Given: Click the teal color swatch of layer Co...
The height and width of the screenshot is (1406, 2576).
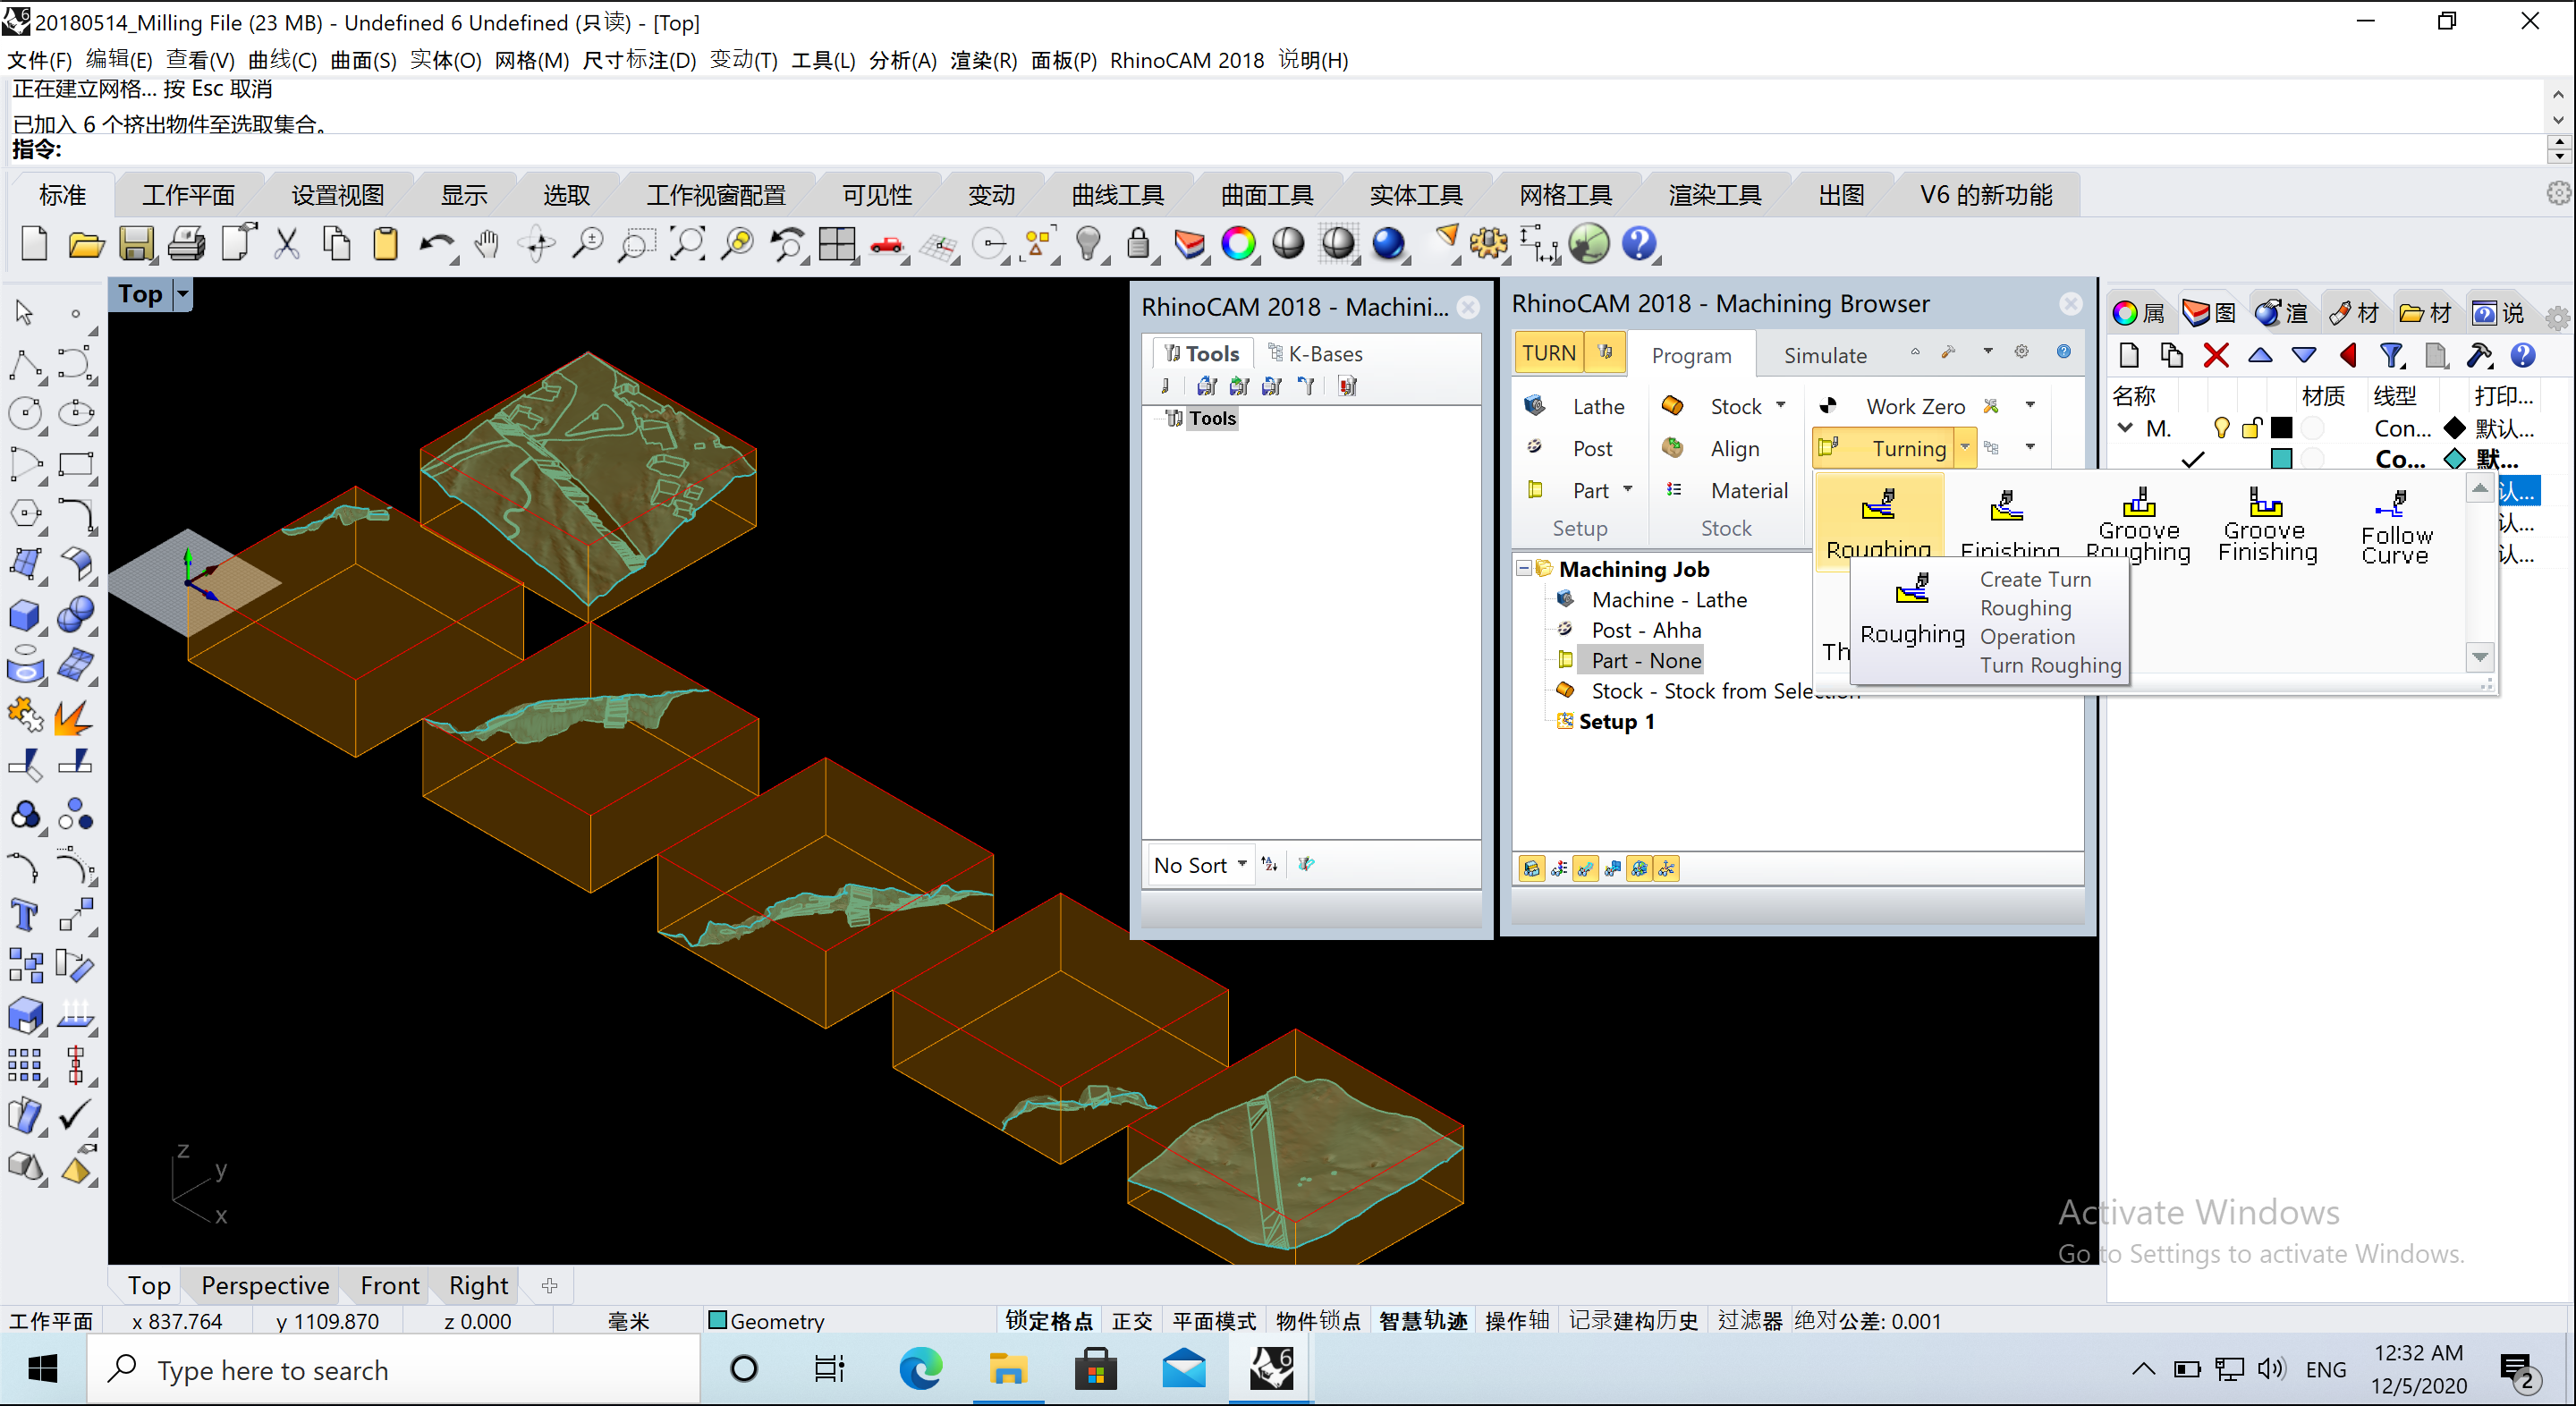Looking at the screenshot, I should click(2281, 458).
